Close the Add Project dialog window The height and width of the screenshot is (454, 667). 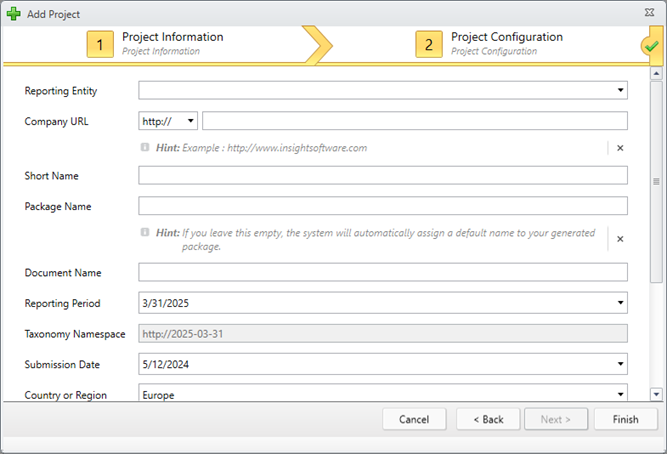point(649,13)
